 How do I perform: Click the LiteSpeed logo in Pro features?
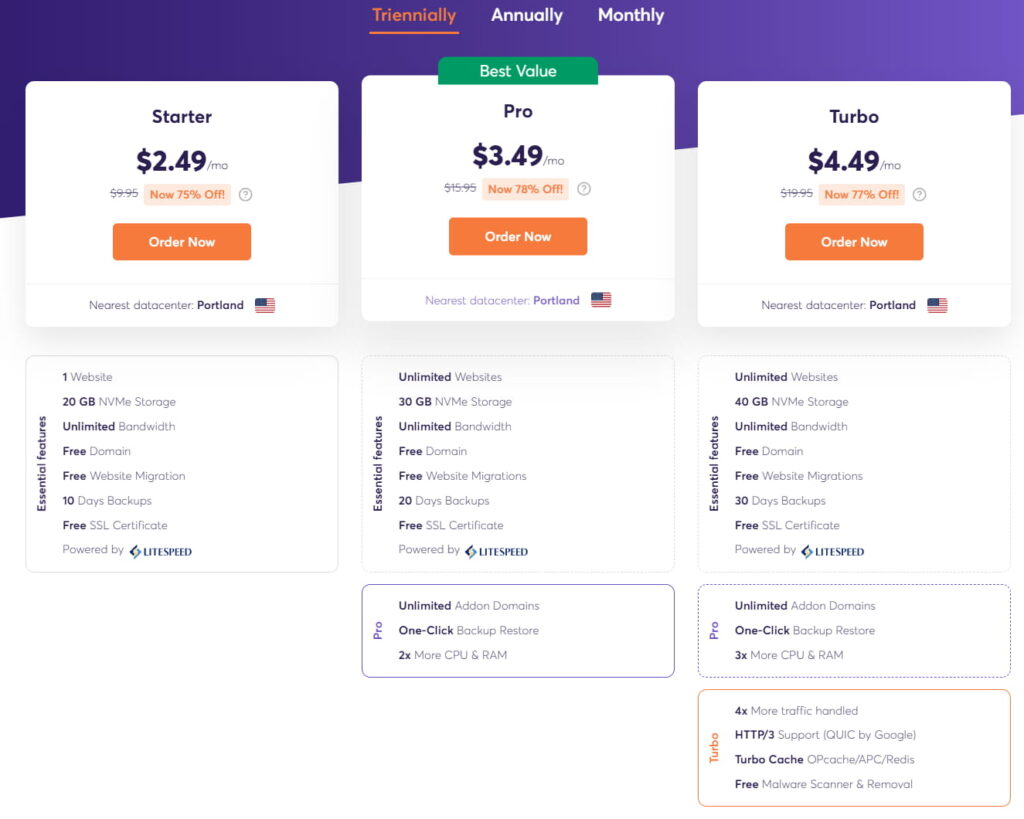497,552
